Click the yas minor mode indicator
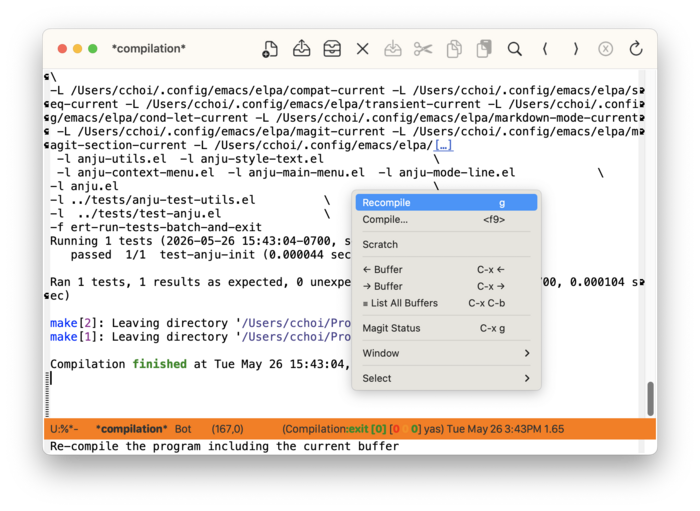This screenshot has height=511, width=700. (x=432, y=429)
